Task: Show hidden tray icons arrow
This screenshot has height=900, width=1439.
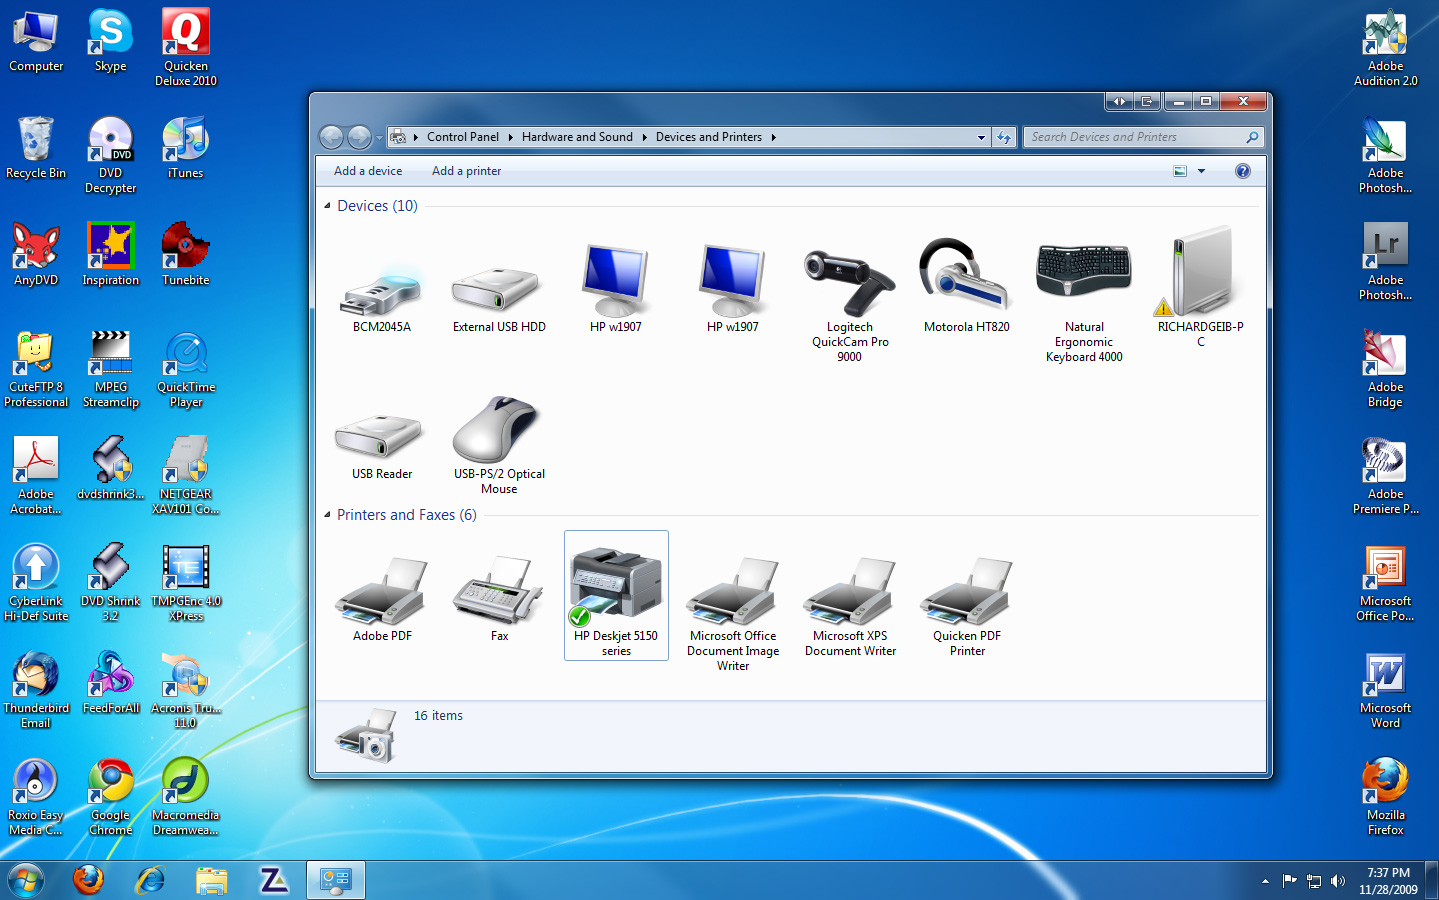Action: tap(1265, 881)
